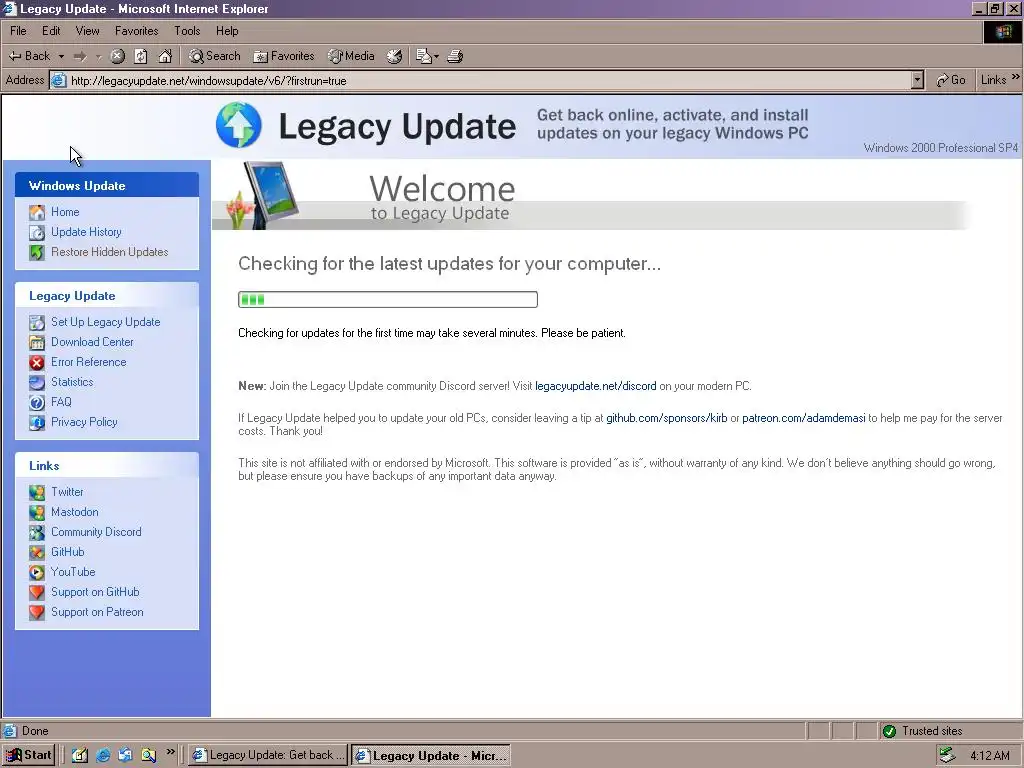The height and width of the screenshot is (768, 1024).
Task: Open the legacyupdate.net/discord link
Action: pos(596,386)
